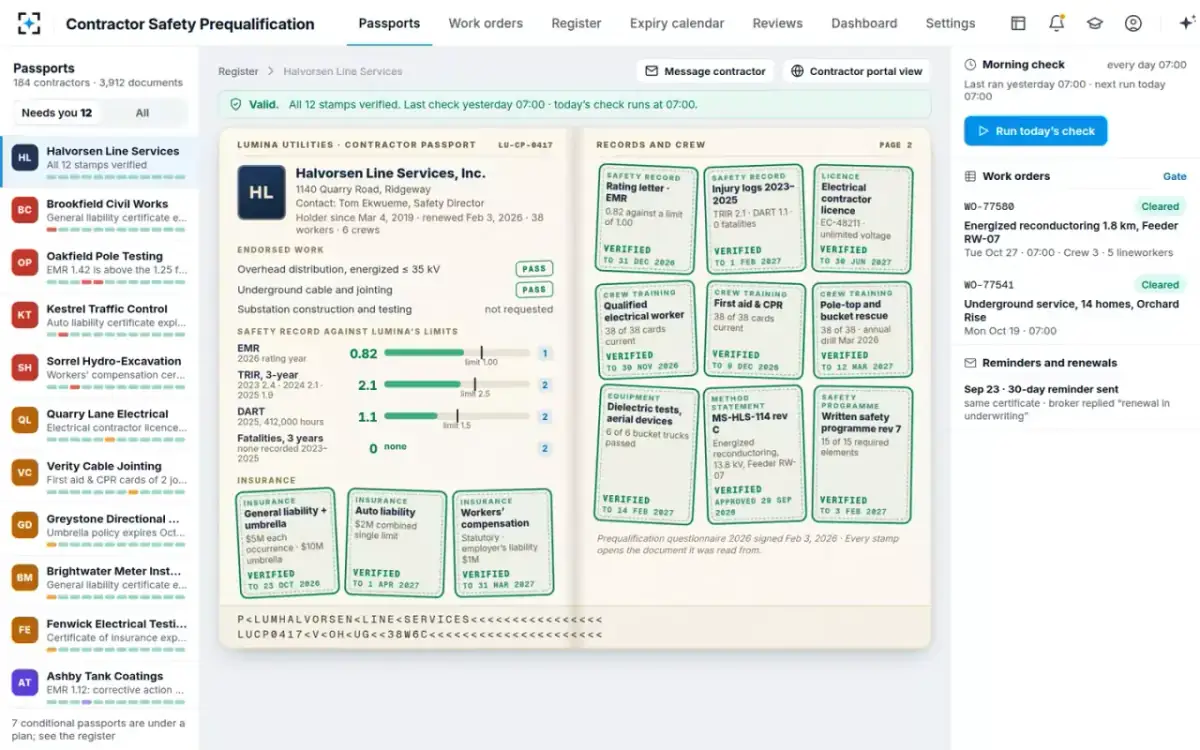Open the user account icon
1200x750 pixels.
(x=1133, y=23)
